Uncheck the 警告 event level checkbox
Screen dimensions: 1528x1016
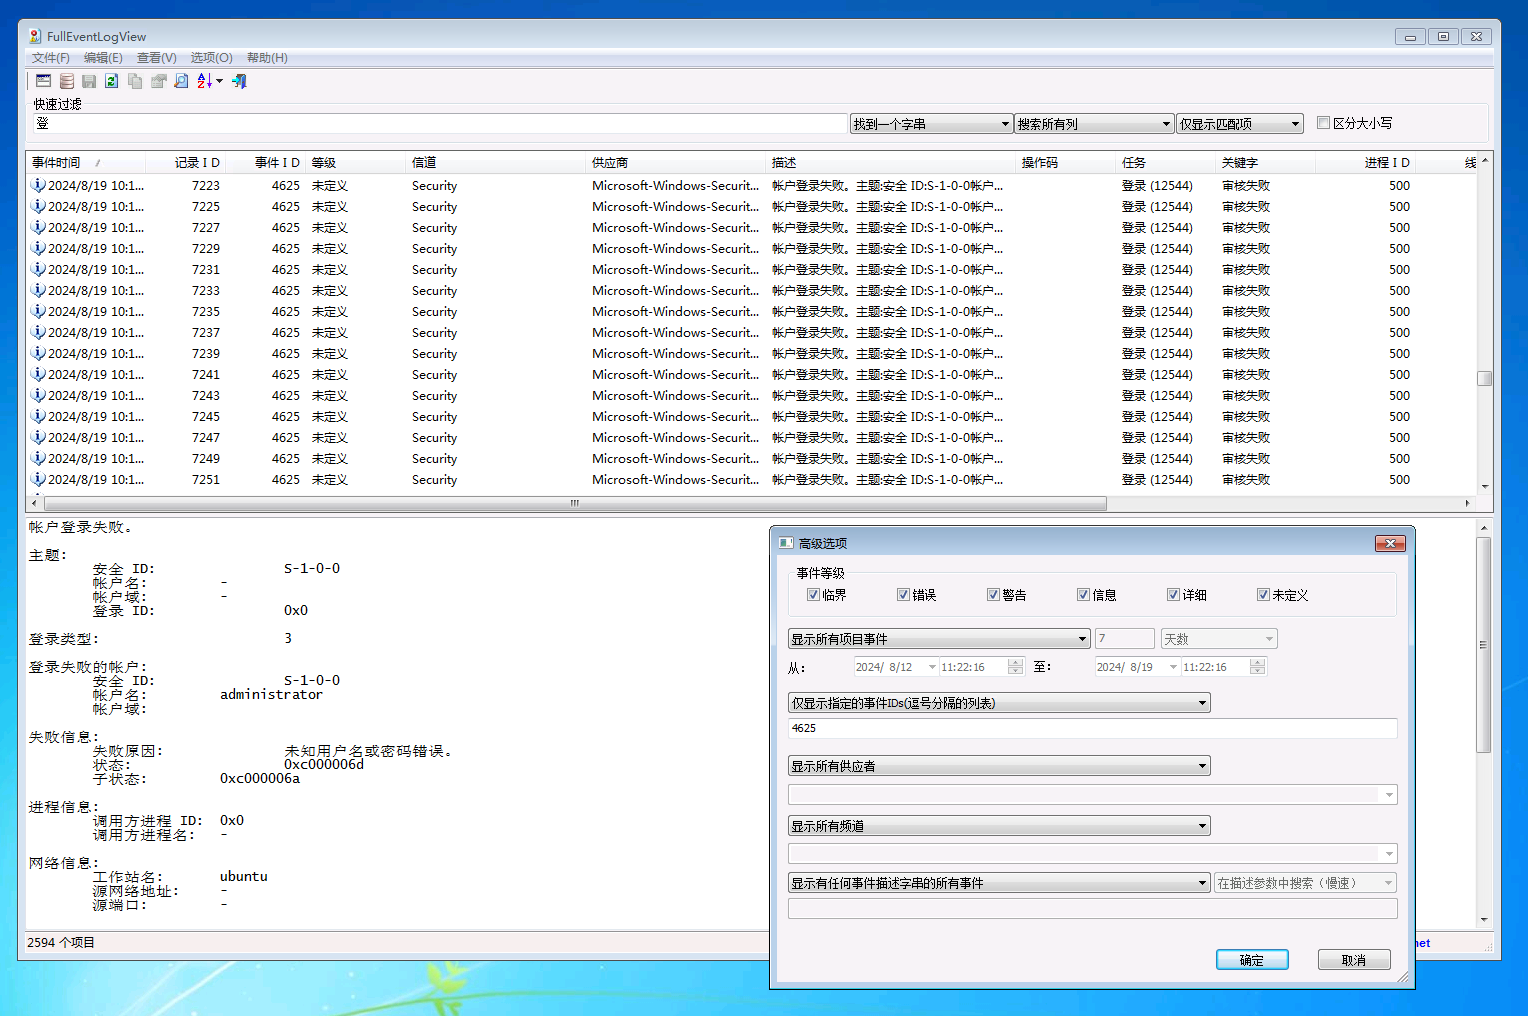(993, 594)
